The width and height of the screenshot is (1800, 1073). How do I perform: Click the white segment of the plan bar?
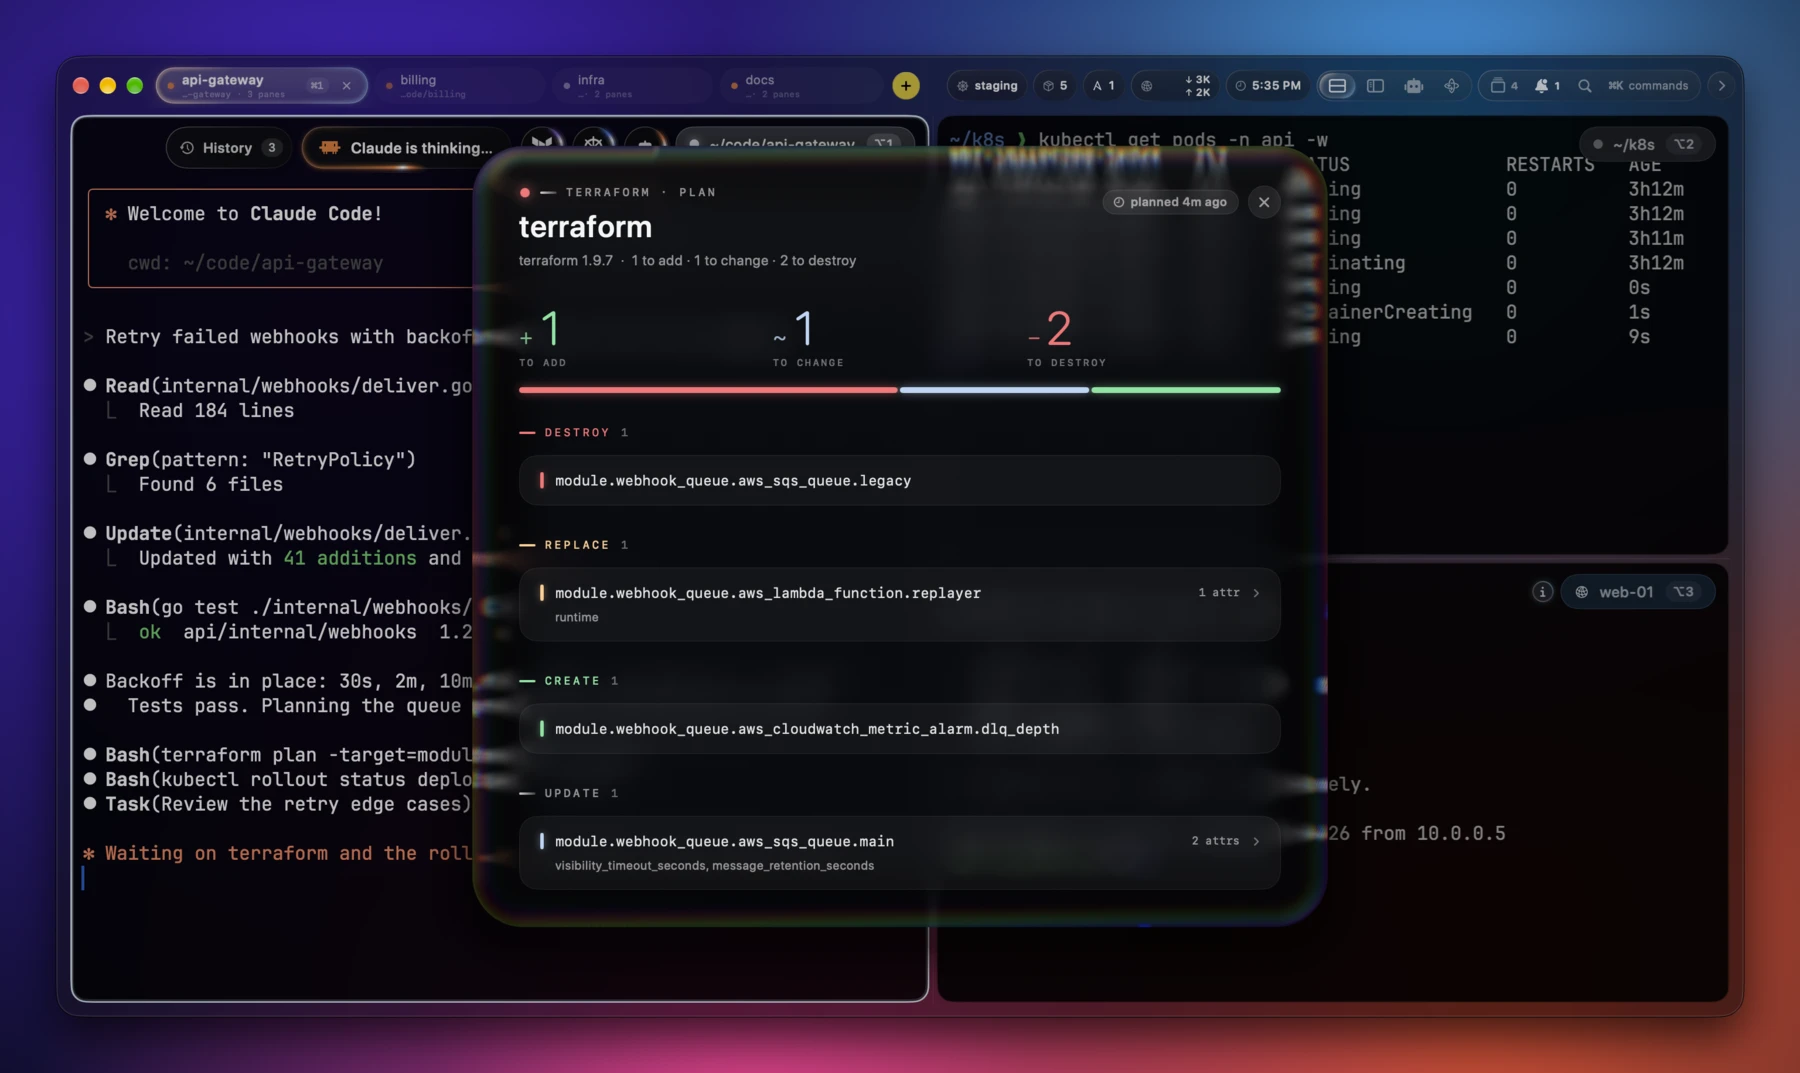994,390
